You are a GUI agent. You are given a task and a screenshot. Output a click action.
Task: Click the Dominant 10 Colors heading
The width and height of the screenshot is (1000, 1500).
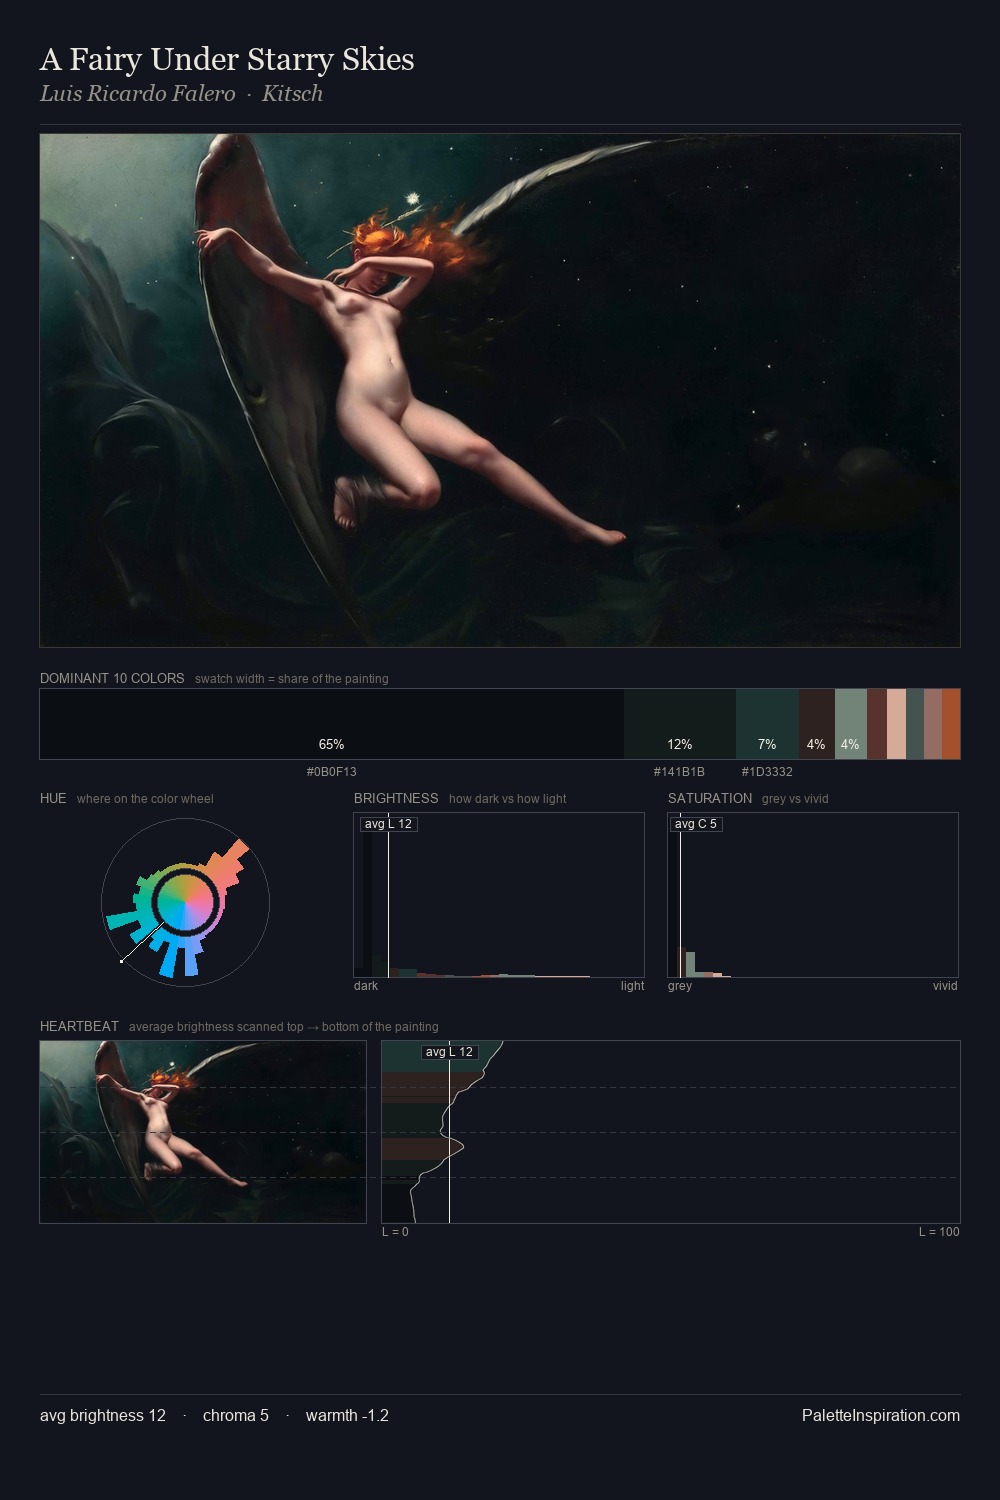[x=112, y=678]
